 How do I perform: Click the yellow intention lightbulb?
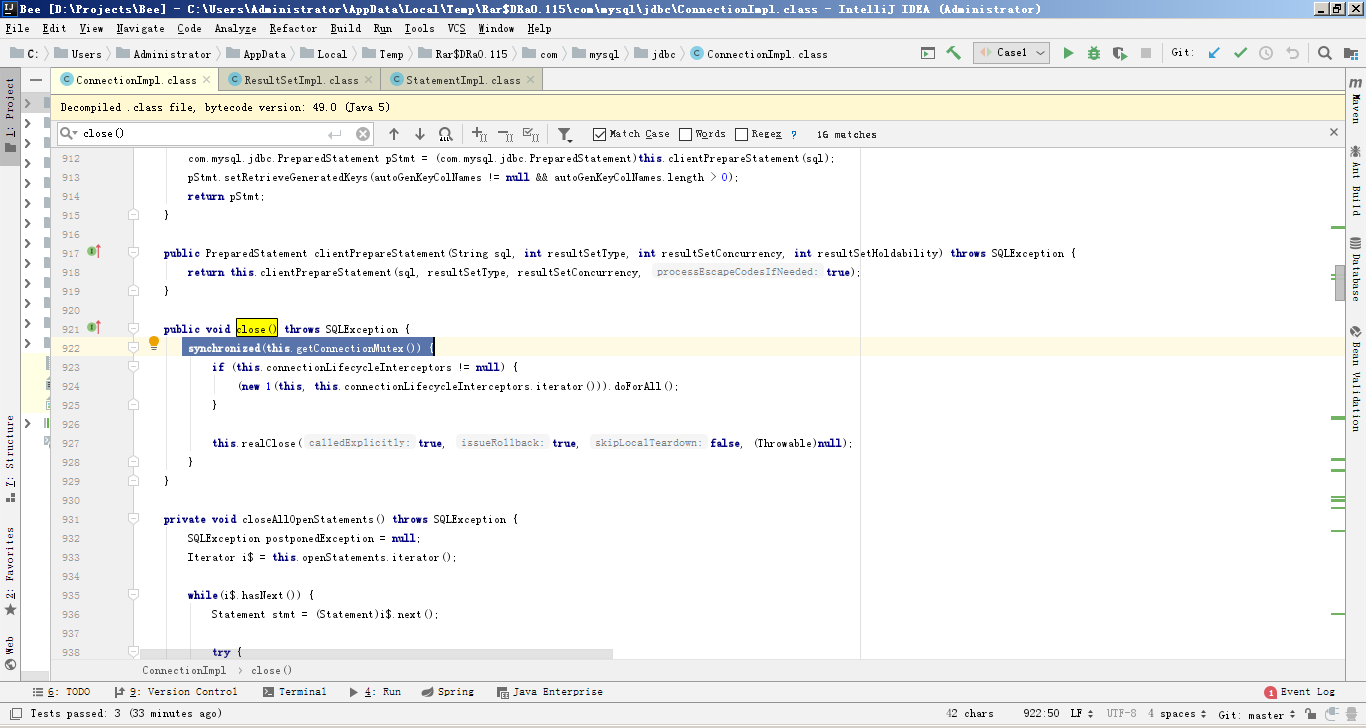point(154,343)
